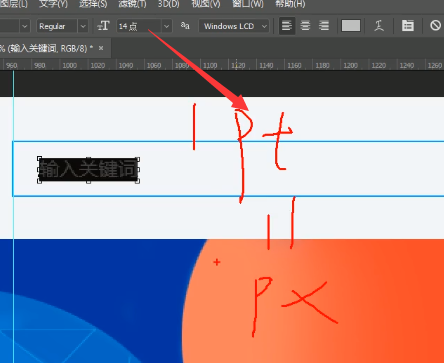444x363 pixels.
Task: Open the Windows LCD anti-aliasing dropdown
Action: tap(234, 26)
